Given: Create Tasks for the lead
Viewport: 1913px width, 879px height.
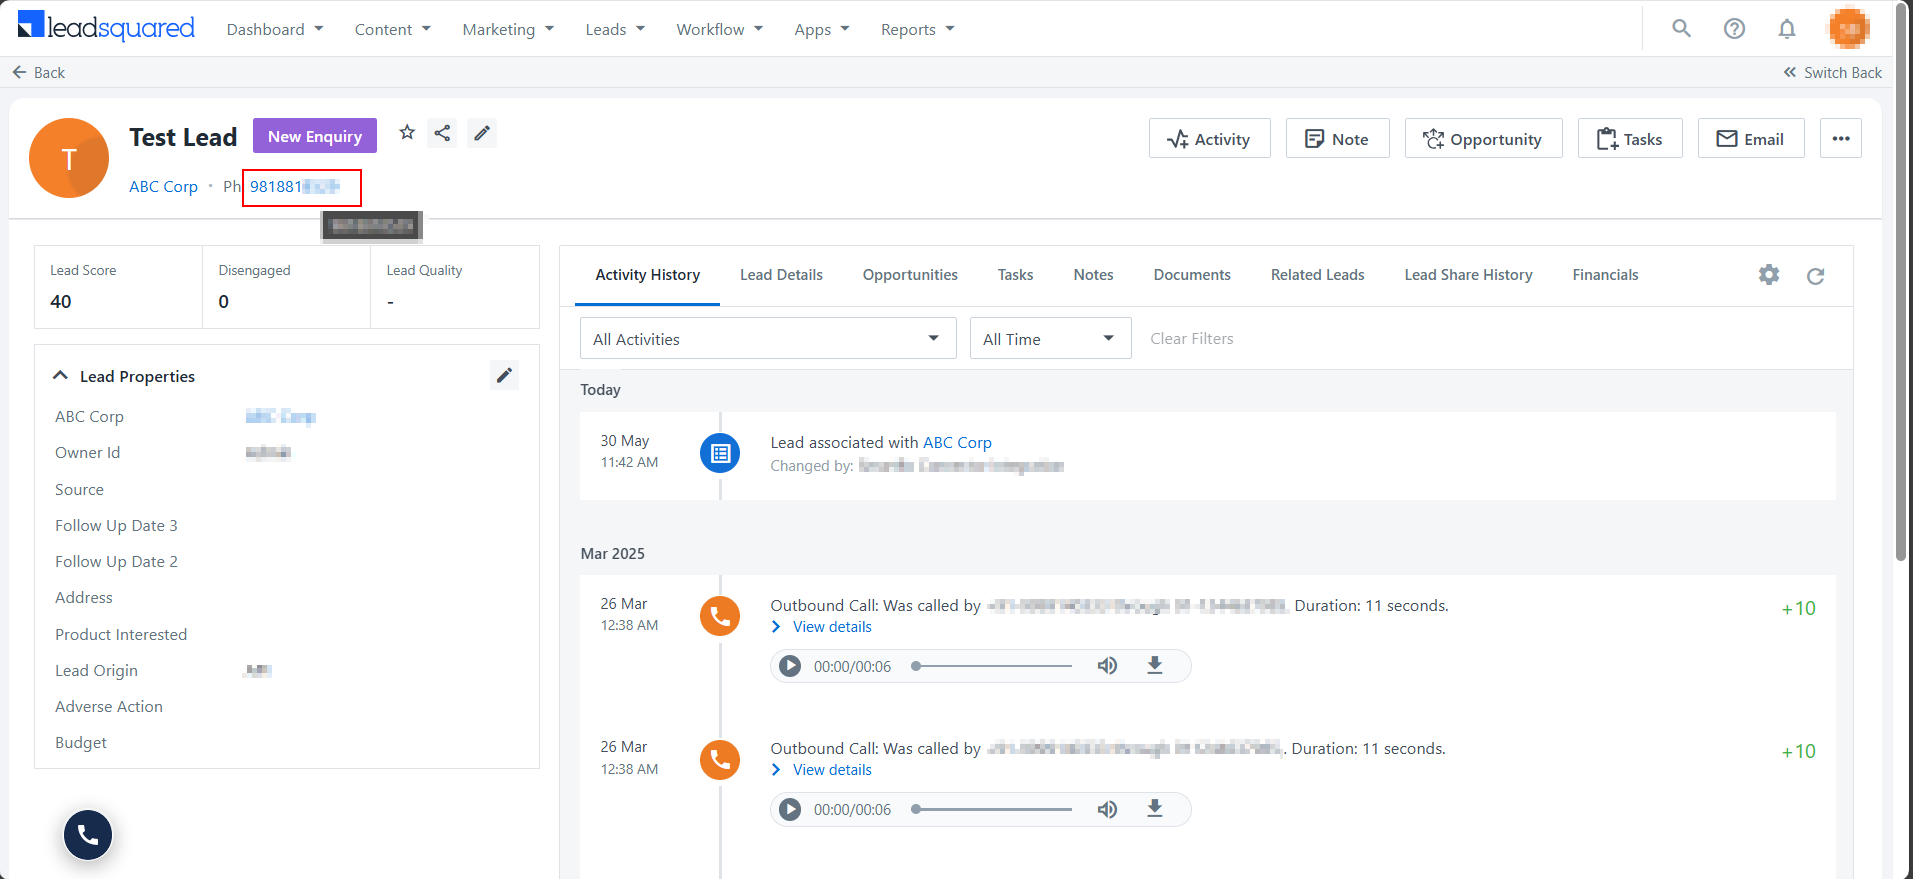Looking at the screenshot, I should [1630, 138].
